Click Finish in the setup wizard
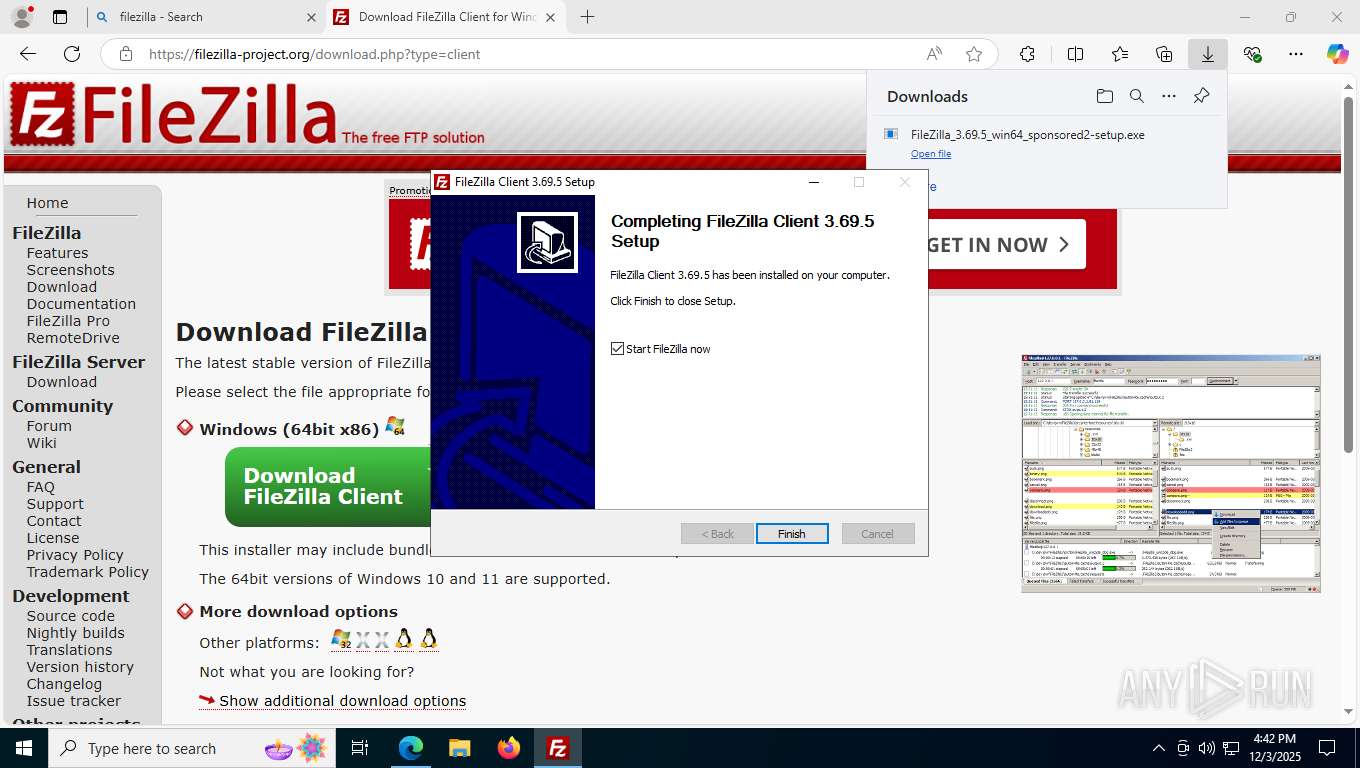Screen dimensions: 1360x768 [x=792, y=534]
